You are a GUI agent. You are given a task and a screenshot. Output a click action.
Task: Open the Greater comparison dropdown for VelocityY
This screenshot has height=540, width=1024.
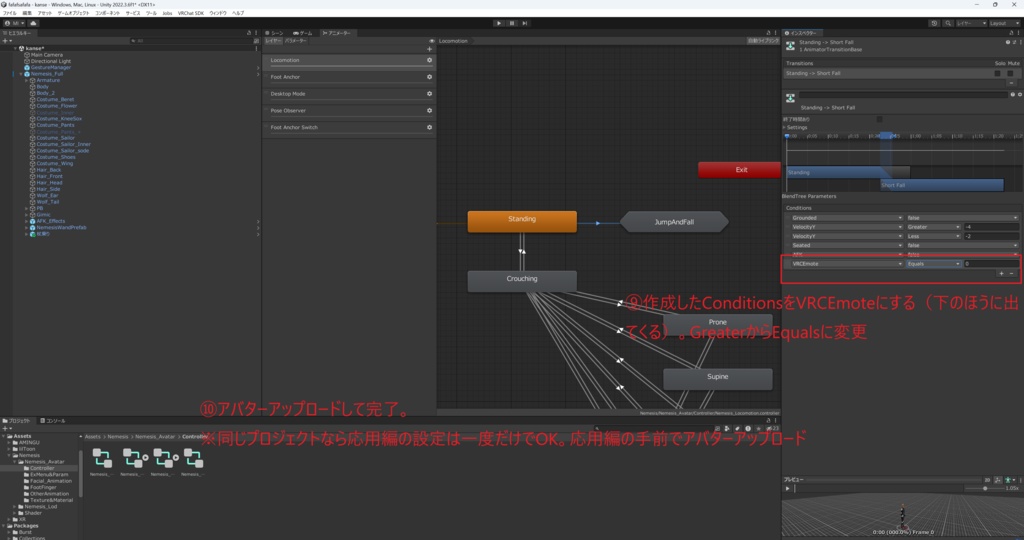pyautogui.click(x=933, y=227)
